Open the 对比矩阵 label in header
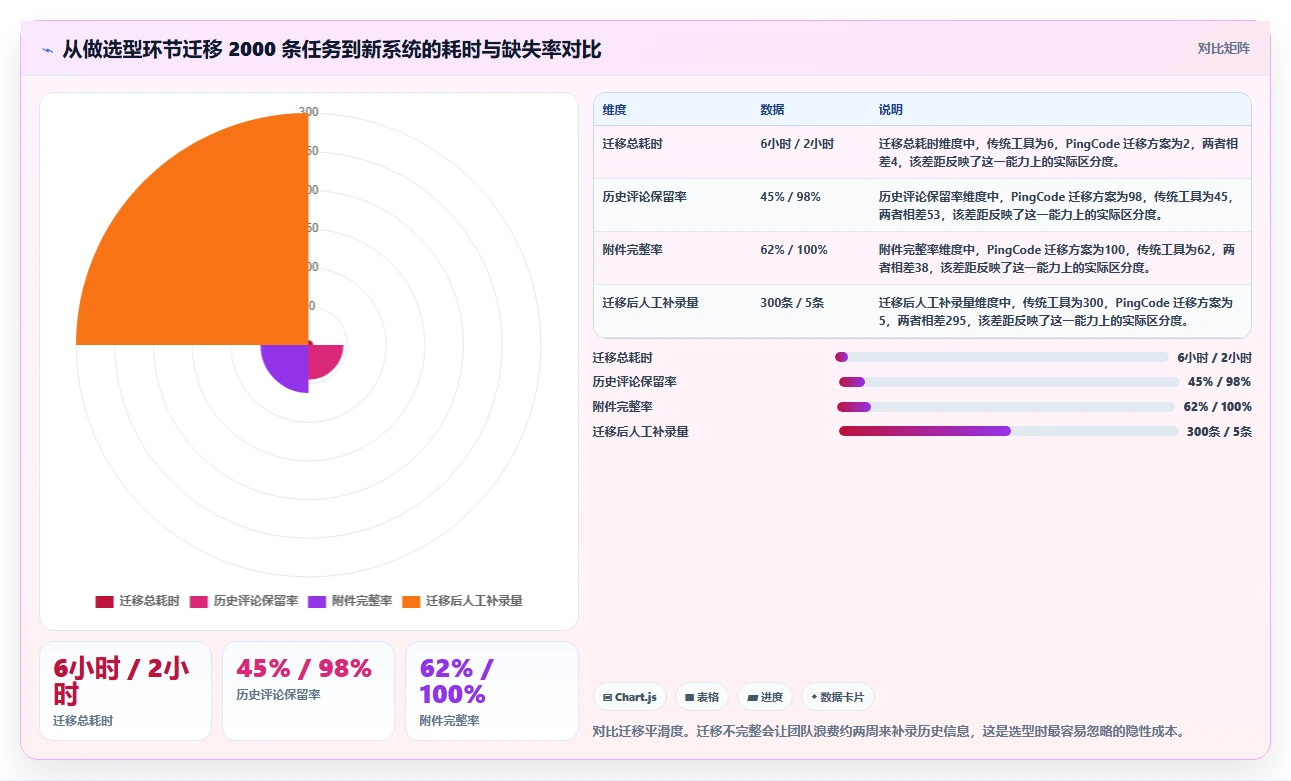 click(x=1224, y=48)
